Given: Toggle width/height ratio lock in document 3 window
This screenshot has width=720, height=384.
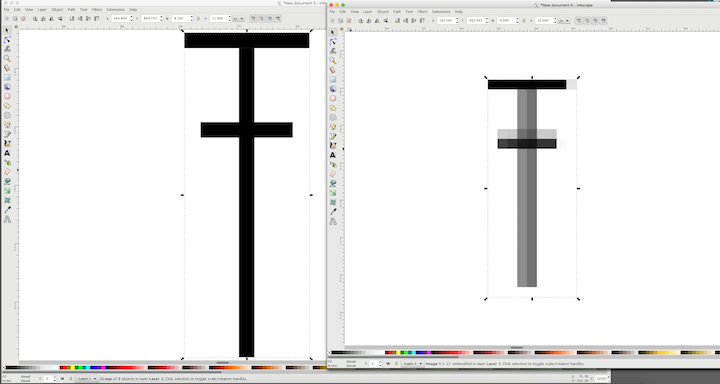Looking at the screenshot, I should pyautogui.click(x=198, y=18).
